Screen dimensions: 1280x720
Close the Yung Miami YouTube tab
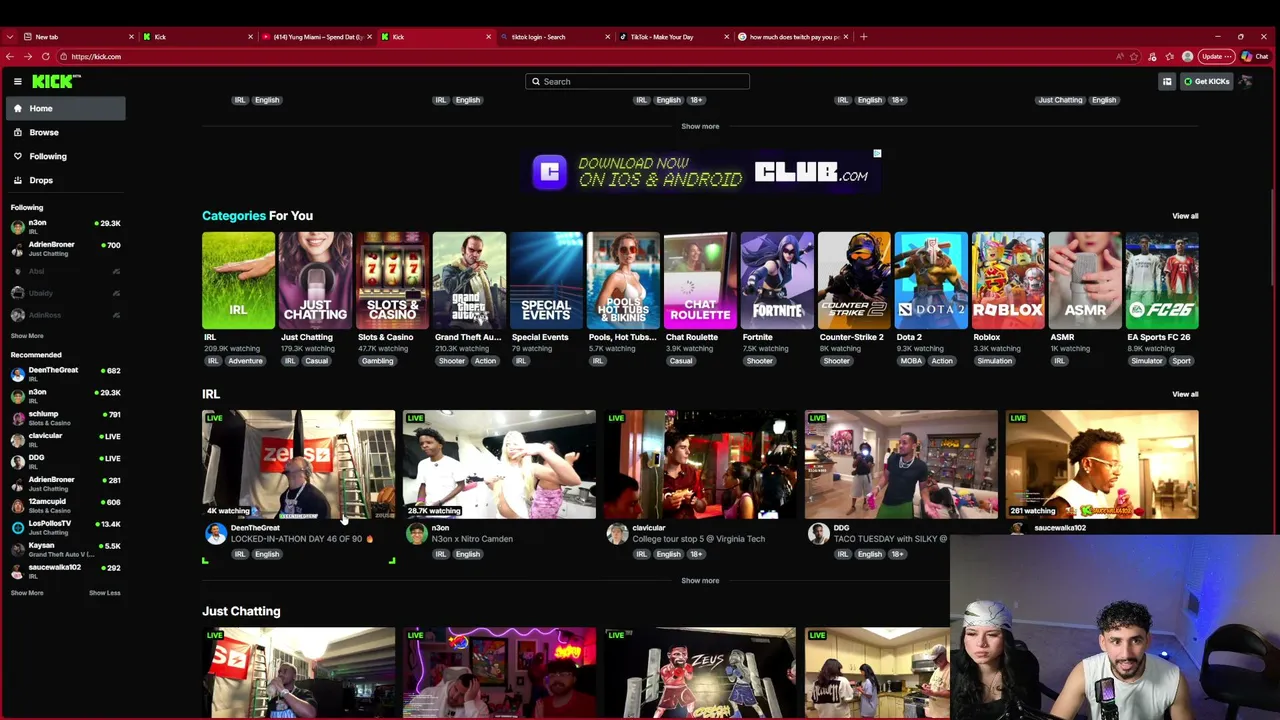click(369, 37)
